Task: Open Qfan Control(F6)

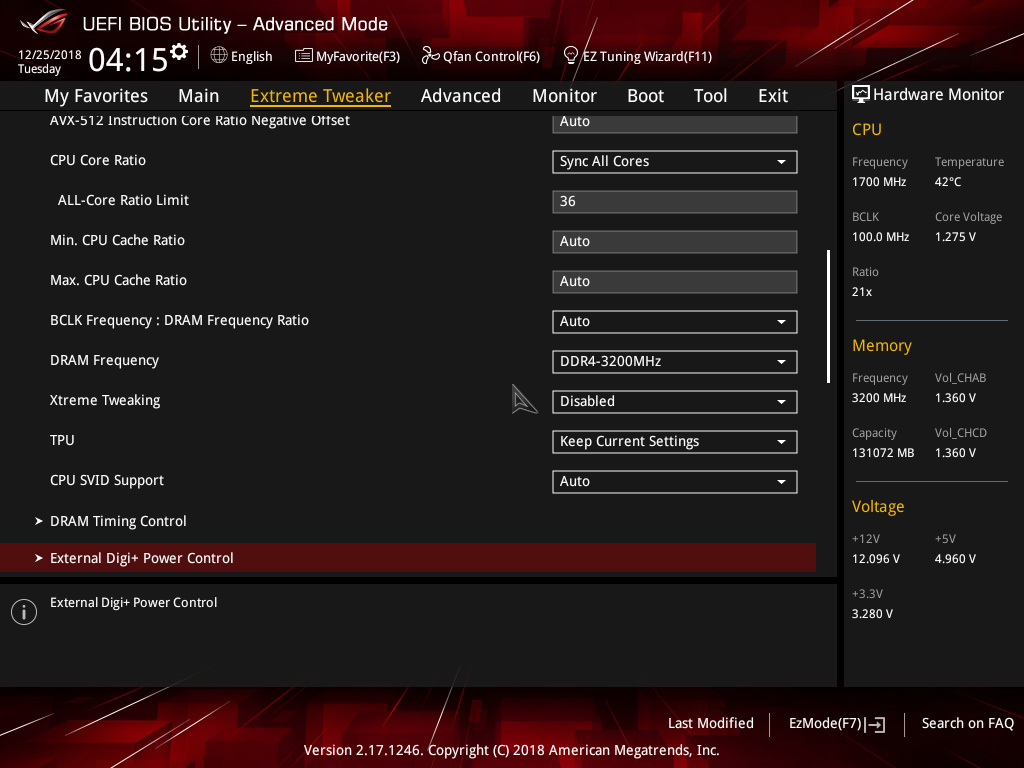Action: (x=491, y=56)
